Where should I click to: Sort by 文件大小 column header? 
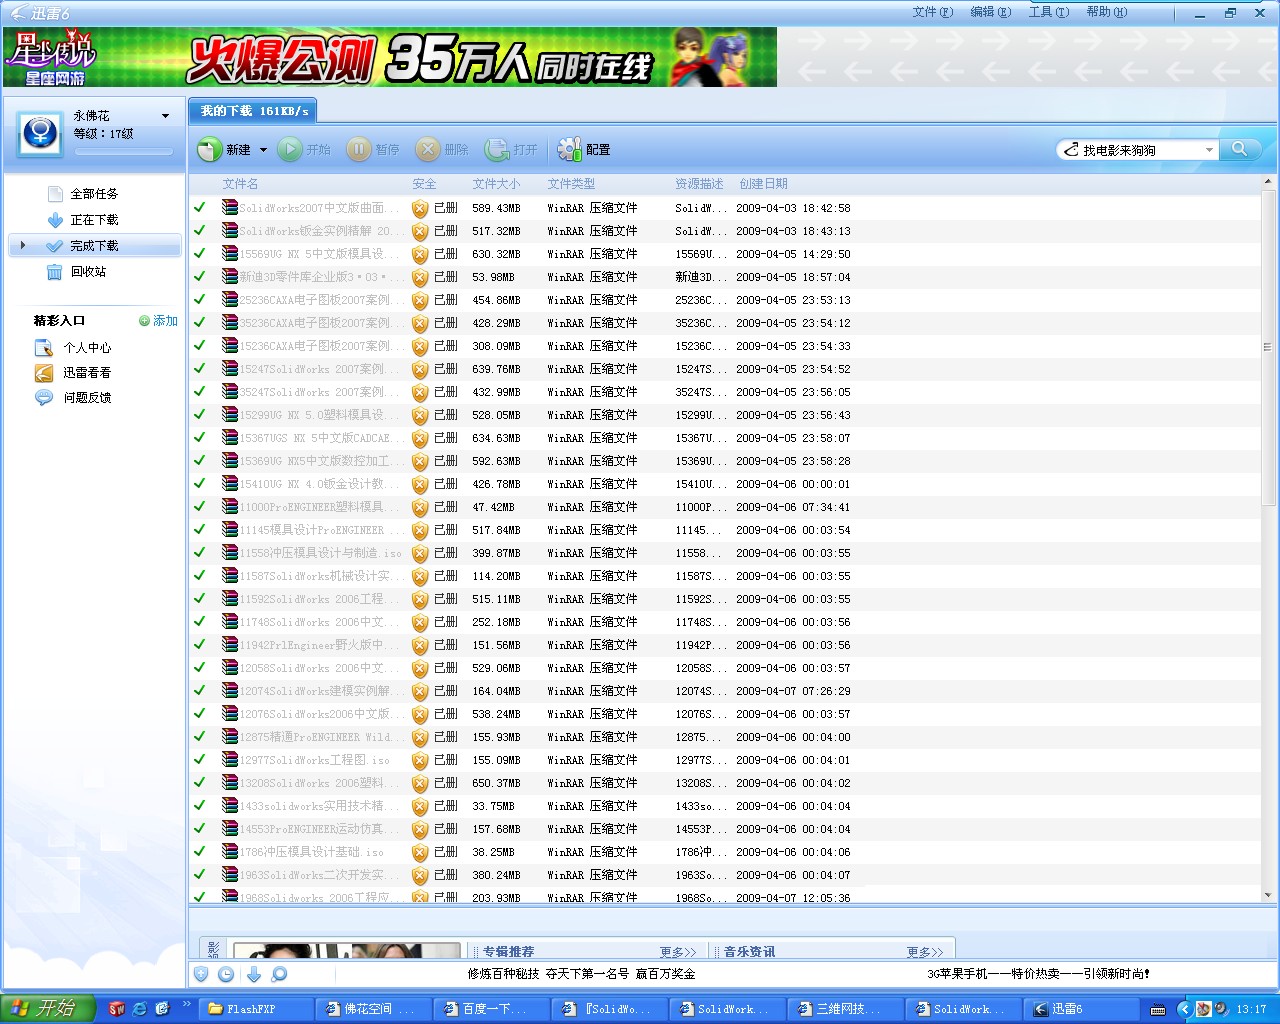(x=496, y=184)
